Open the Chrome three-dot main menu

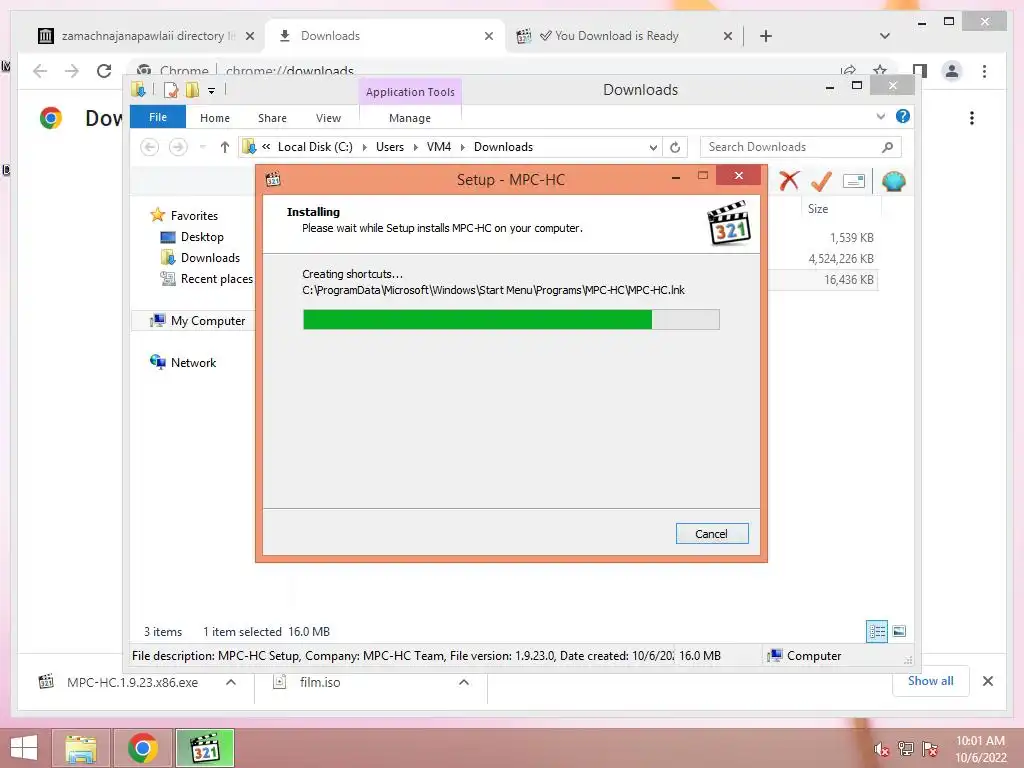point(984,71)
